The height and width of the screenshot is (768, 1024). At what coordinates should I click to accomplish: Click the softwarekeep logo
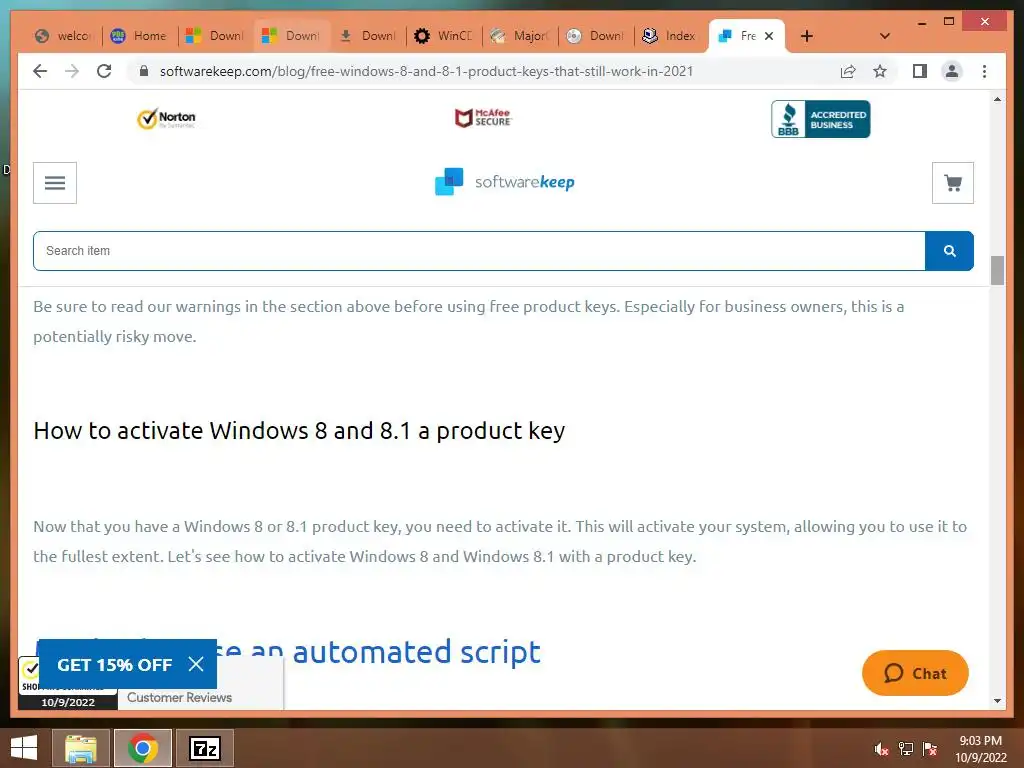[505, 182]
